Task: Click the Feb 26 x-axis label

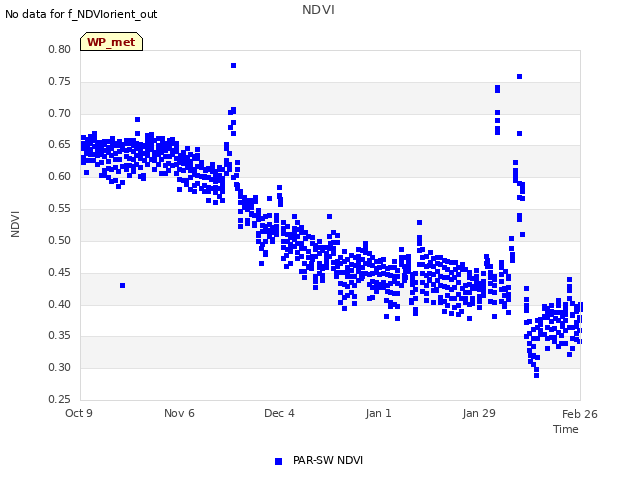Action: click(x=580, y=414)
